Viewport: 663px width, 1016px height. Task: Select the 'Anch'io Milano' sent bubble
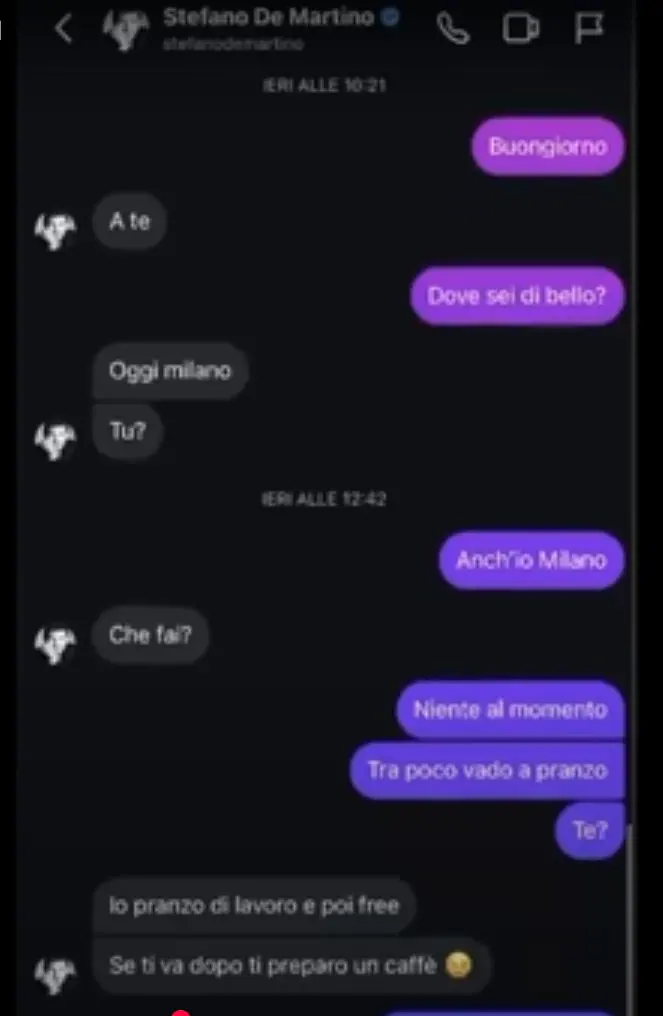click(x=531, y=560)
